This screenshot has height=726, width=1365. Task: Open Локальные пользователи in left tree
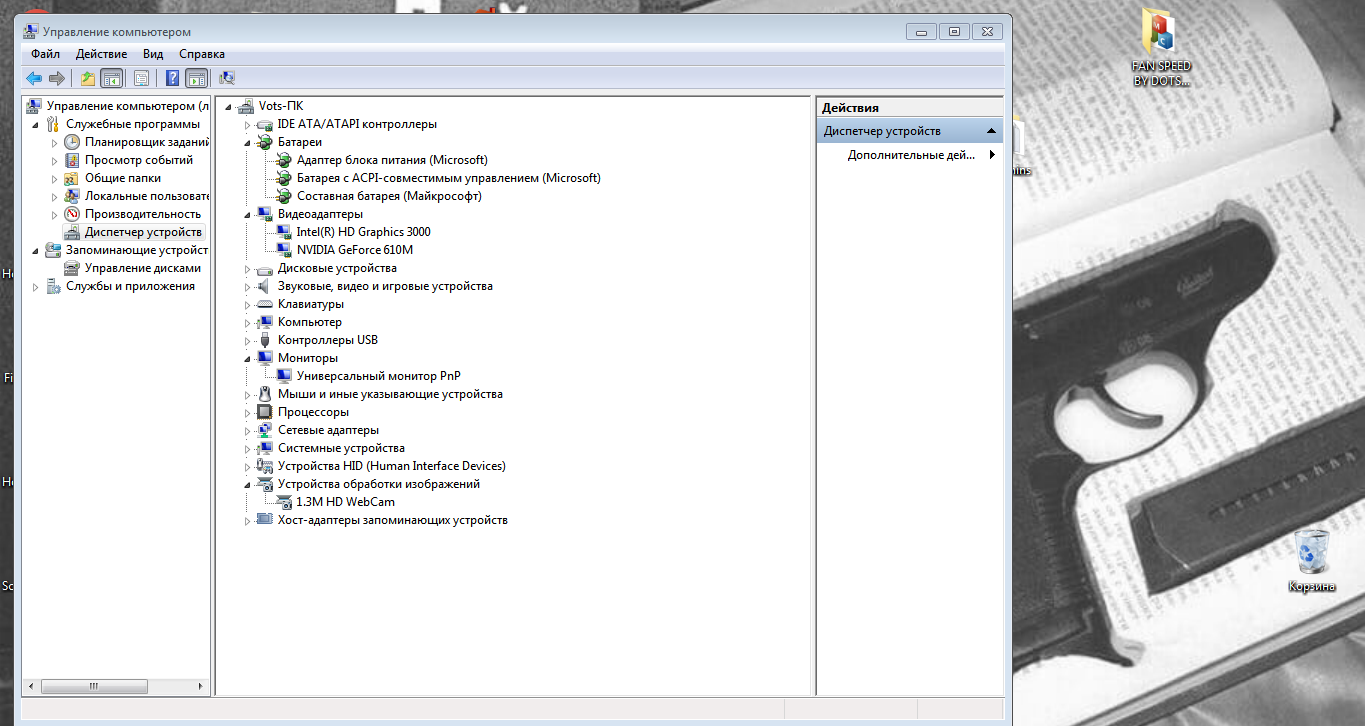[x=147, y=196]
